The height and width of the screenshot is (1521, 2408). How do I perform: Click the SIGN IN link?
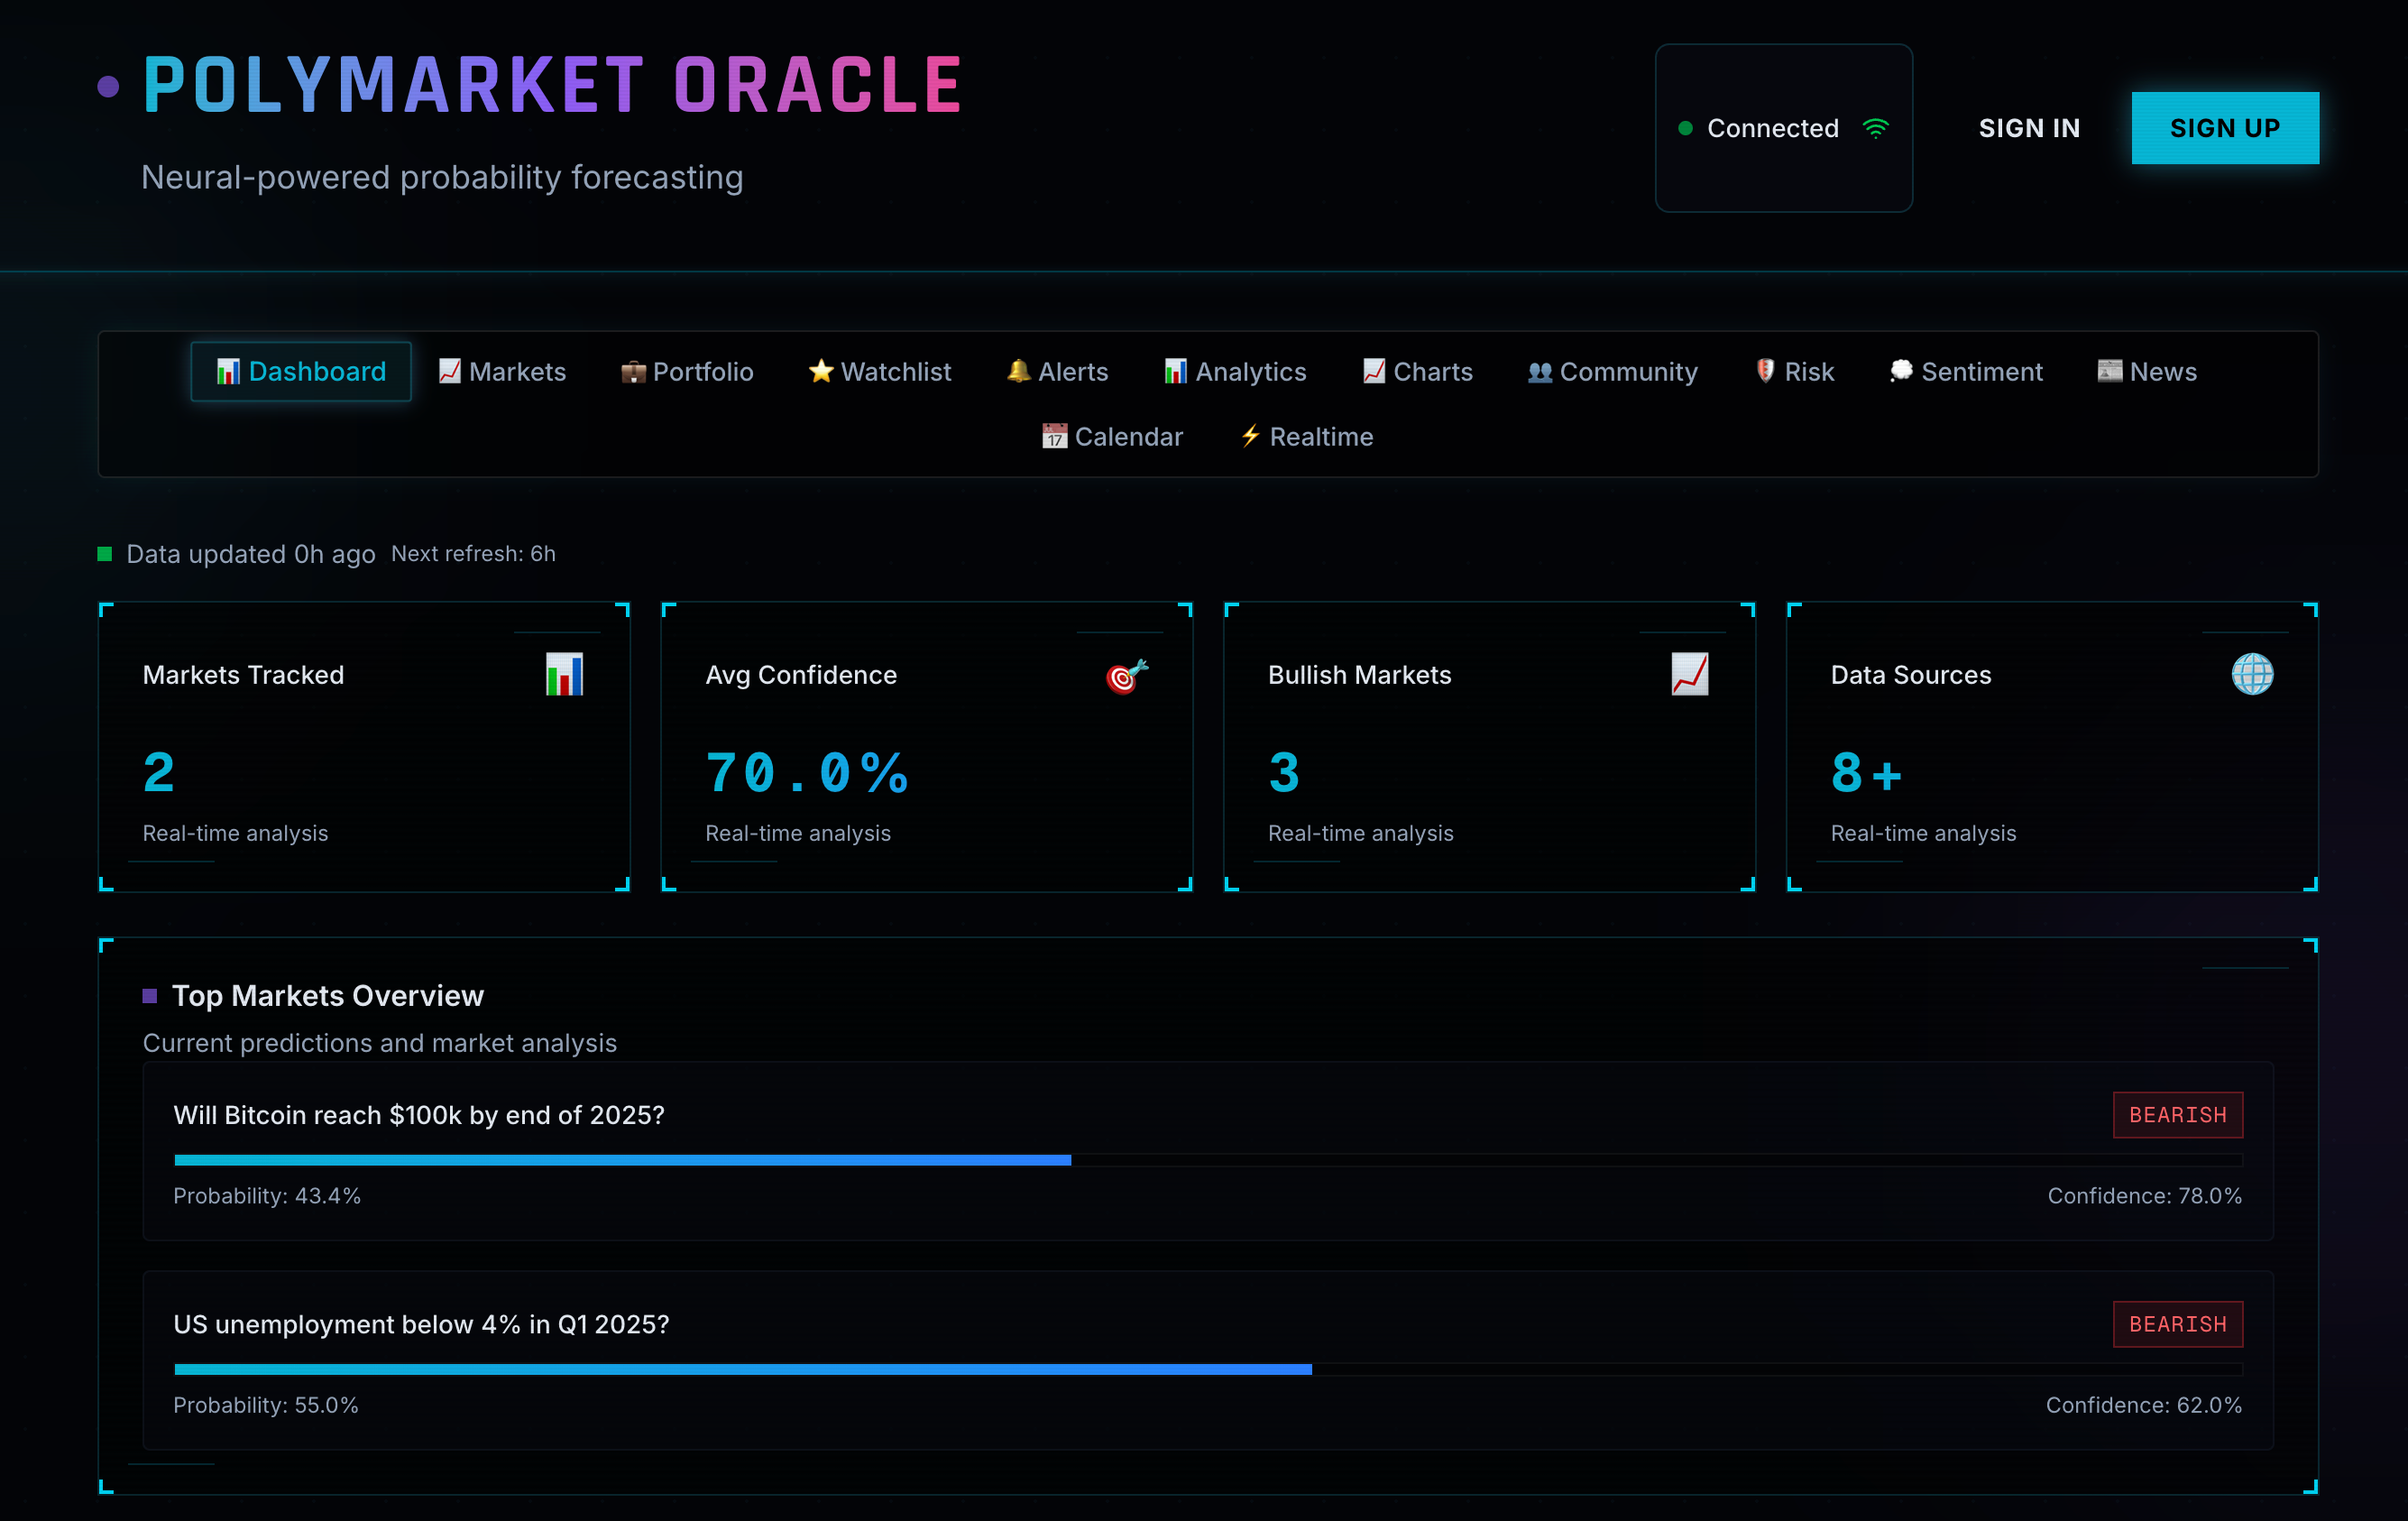click(2029, 127)
